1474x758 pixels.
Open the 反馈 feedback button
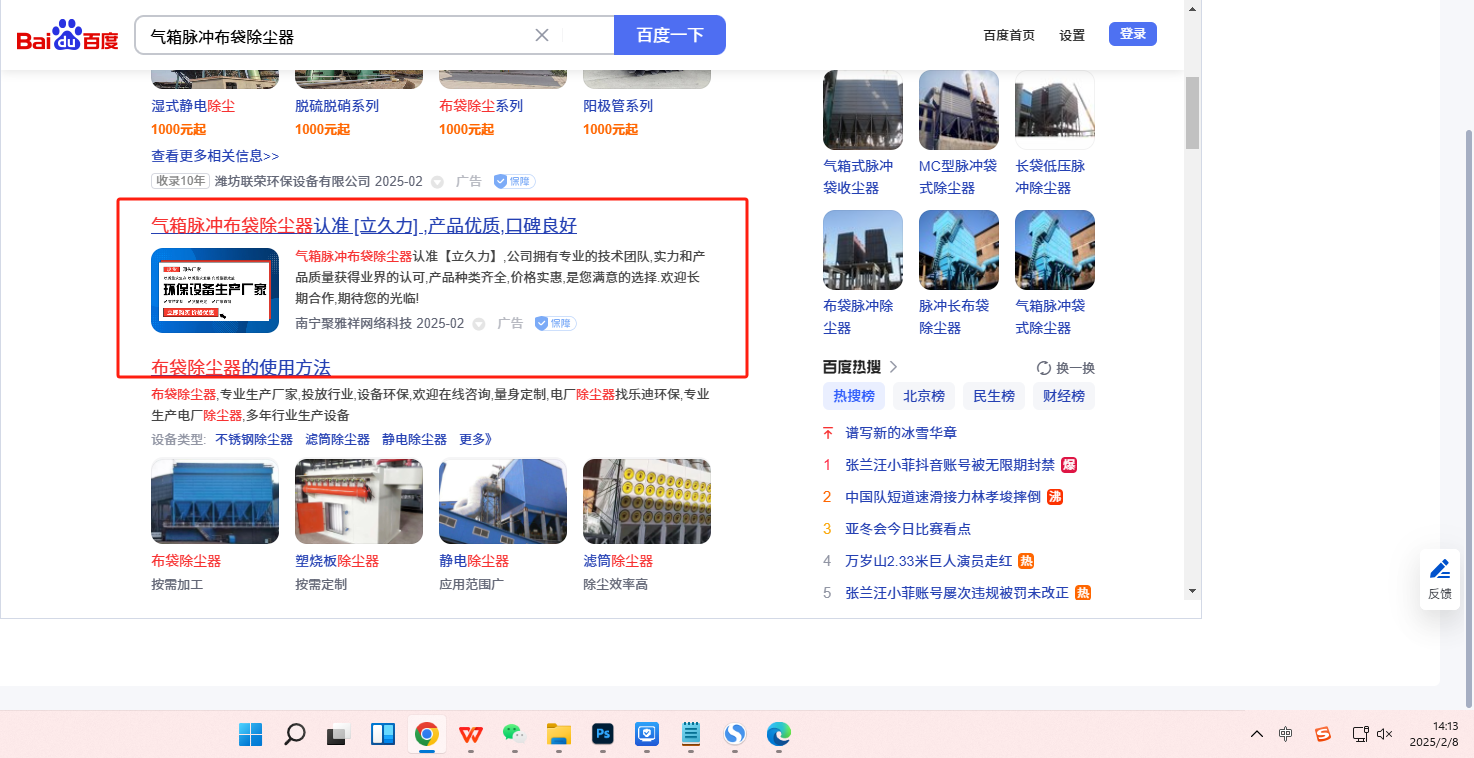tap(1440, 580)
